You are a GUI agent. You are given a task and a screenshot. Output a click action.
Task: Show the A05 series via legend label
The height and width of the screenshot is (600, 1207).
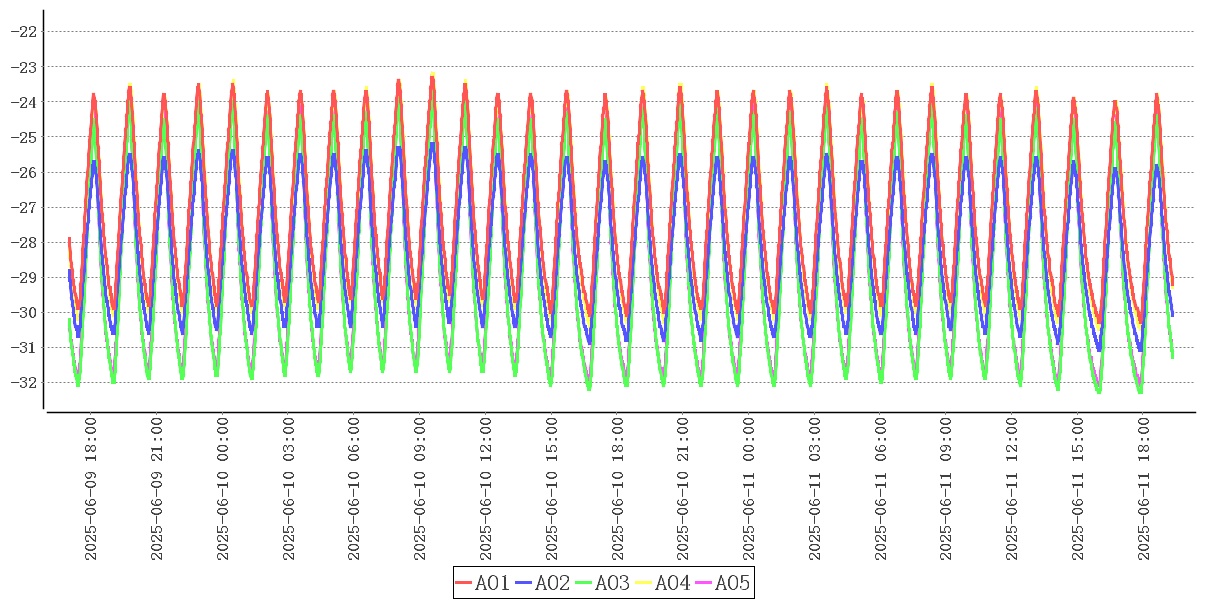tap(732, 583)
